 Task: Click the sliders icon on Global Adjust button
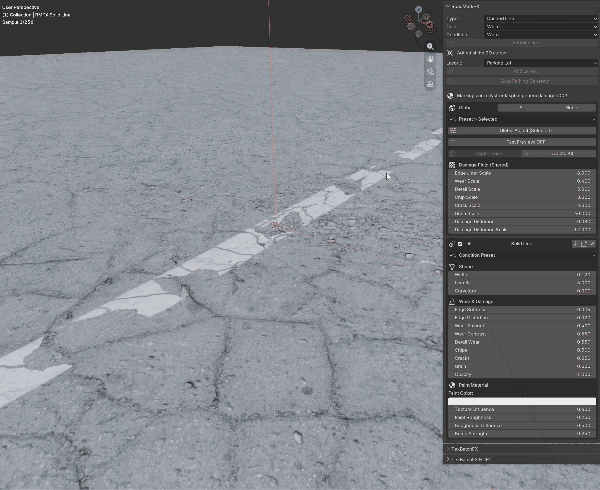coord(453,131)
